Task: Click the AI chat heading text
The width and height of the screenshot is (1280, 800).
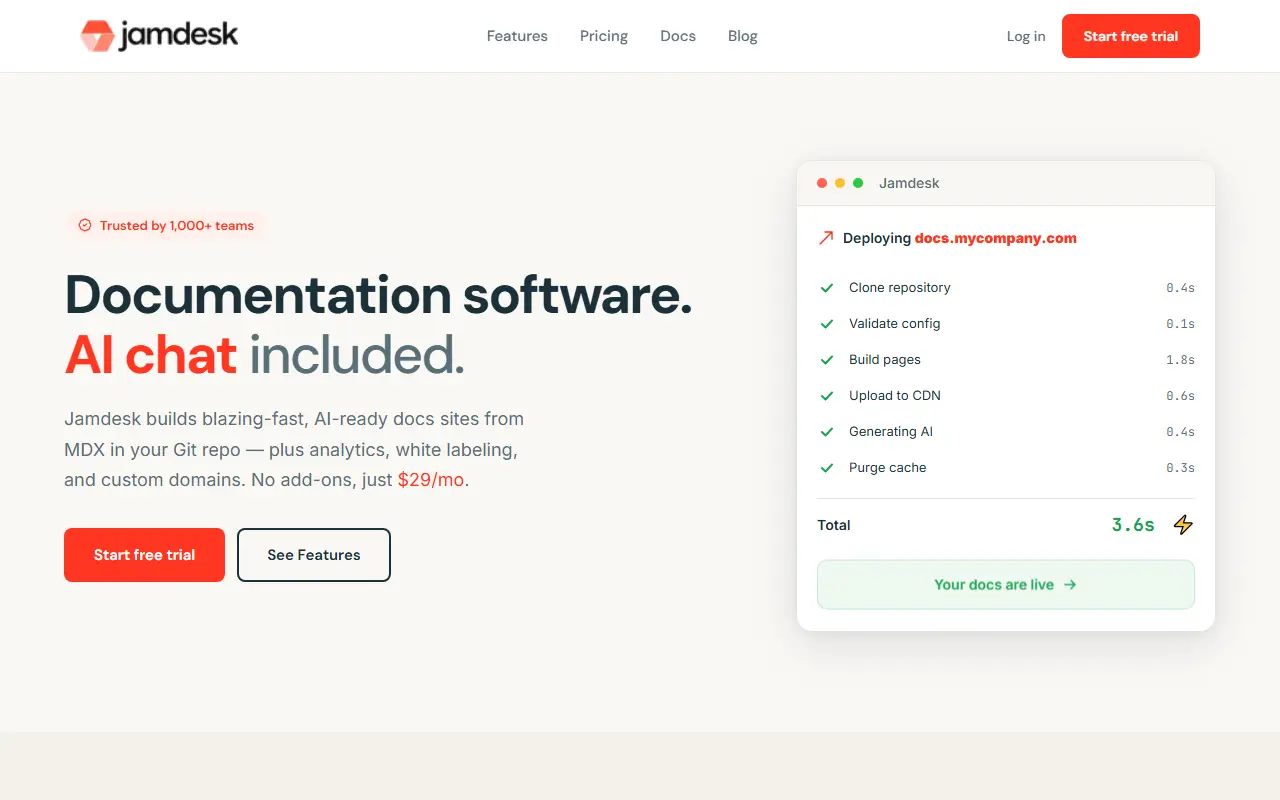Action: (x=151, y=355)
